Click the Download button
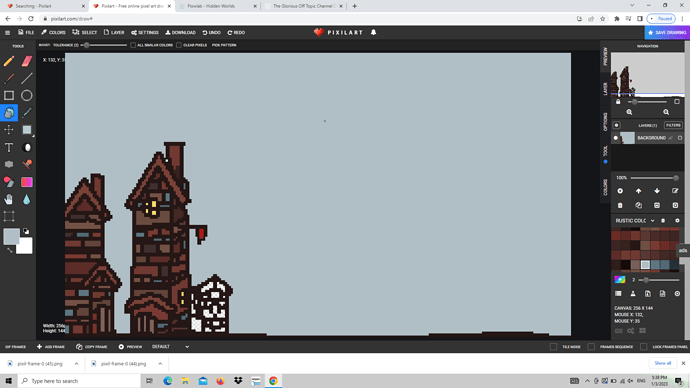This screenshot has width=690, height=388. (180, 33)
